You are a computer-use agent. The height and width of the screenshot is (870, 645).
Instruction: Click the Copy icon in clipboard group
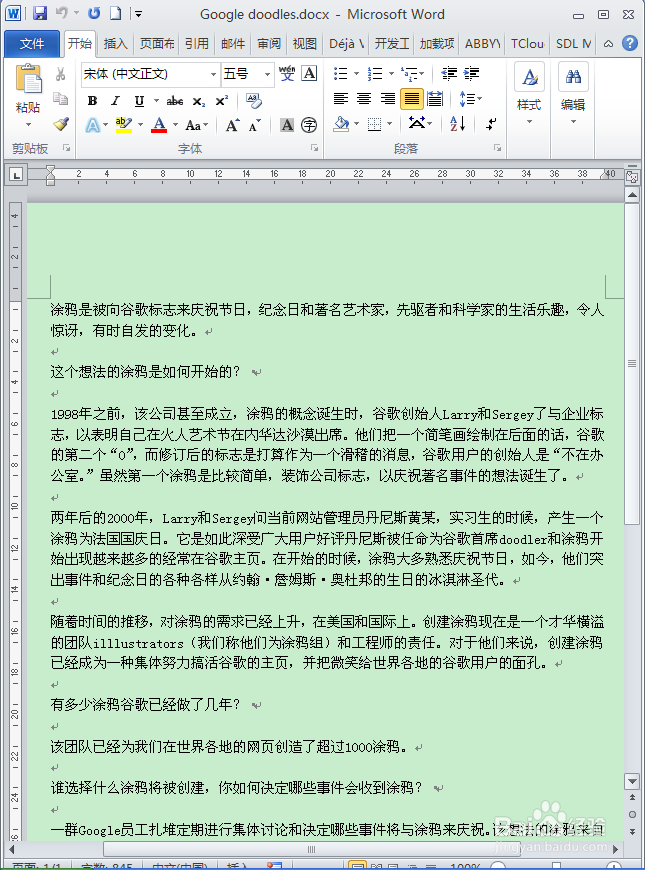coord(60,99)
